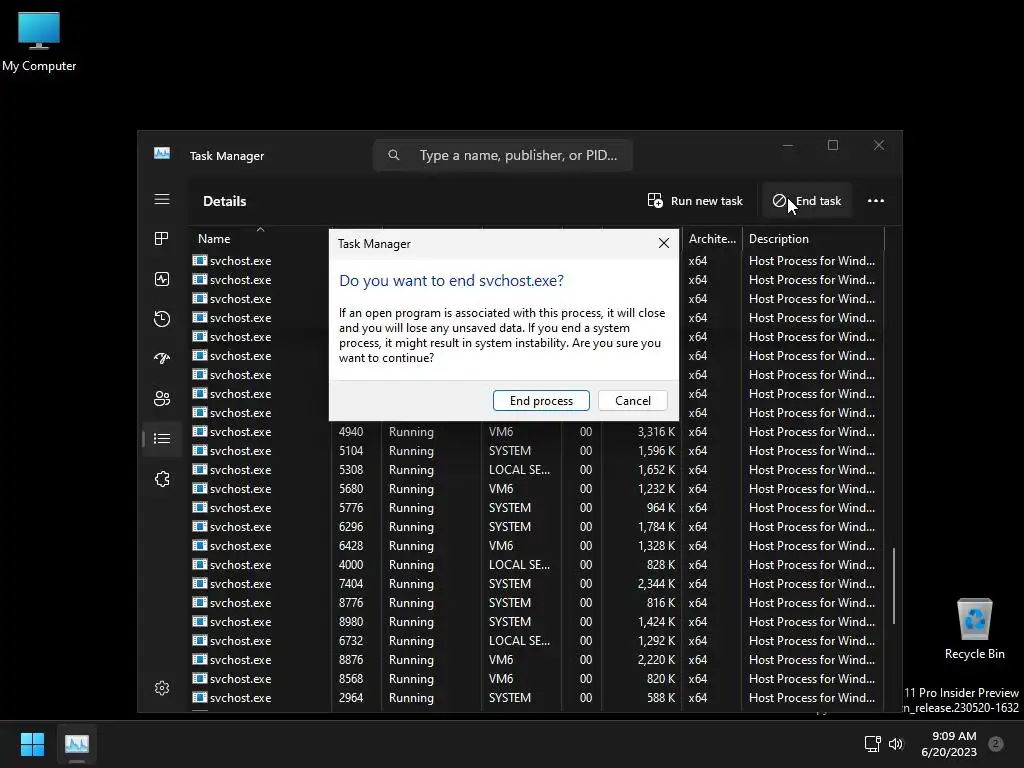Close the confirmation dialog with X
1024x768 pixels.
[664, 243]
